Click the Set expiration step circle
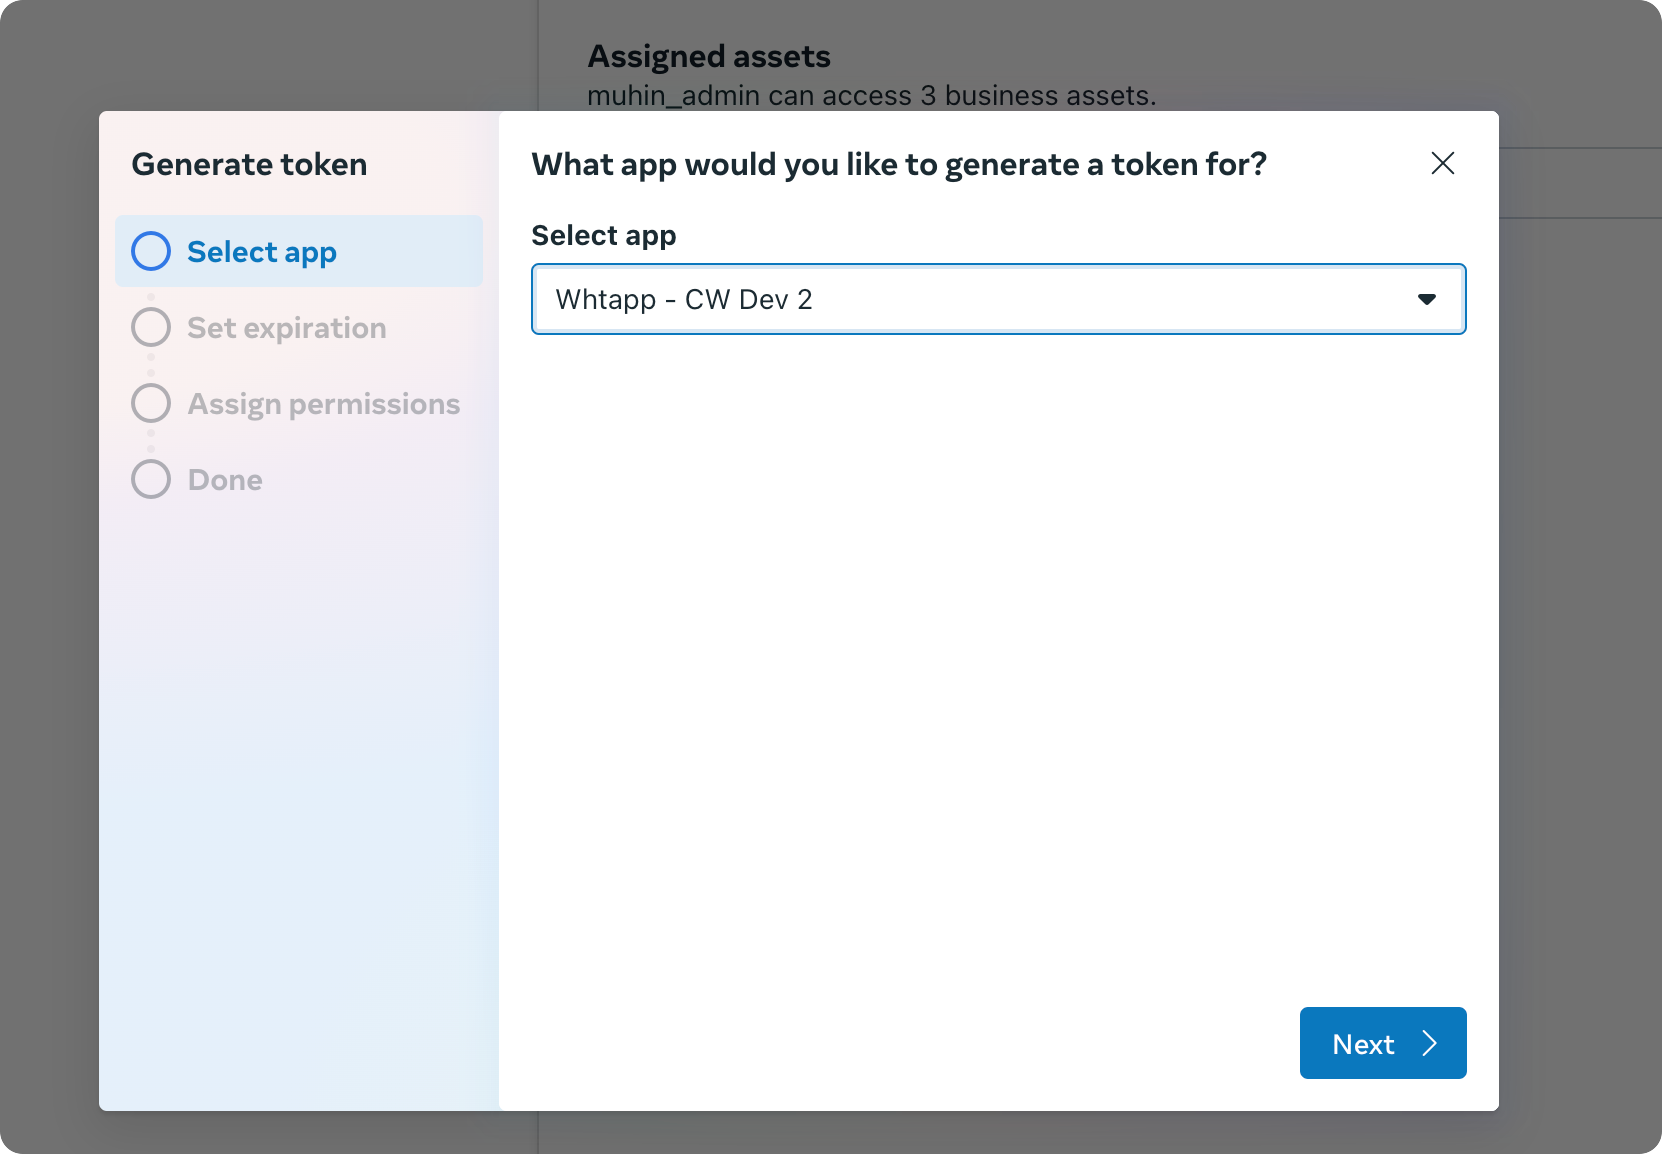Image resolution: width=1662 pixels, height=1154 pixels. [151, 327]
